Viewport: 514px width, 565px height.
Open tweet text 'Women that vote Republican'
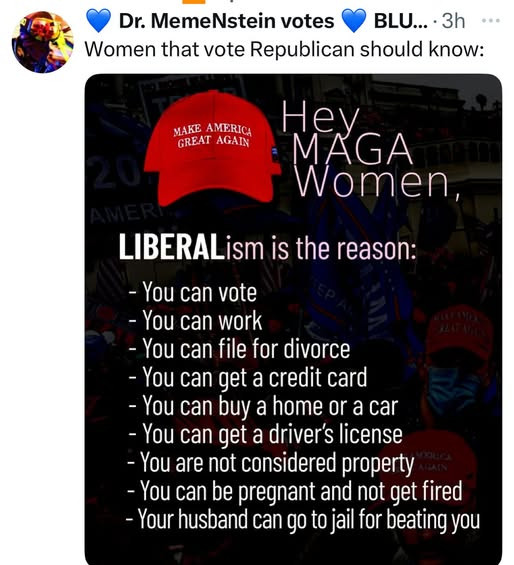coord(220,49)
